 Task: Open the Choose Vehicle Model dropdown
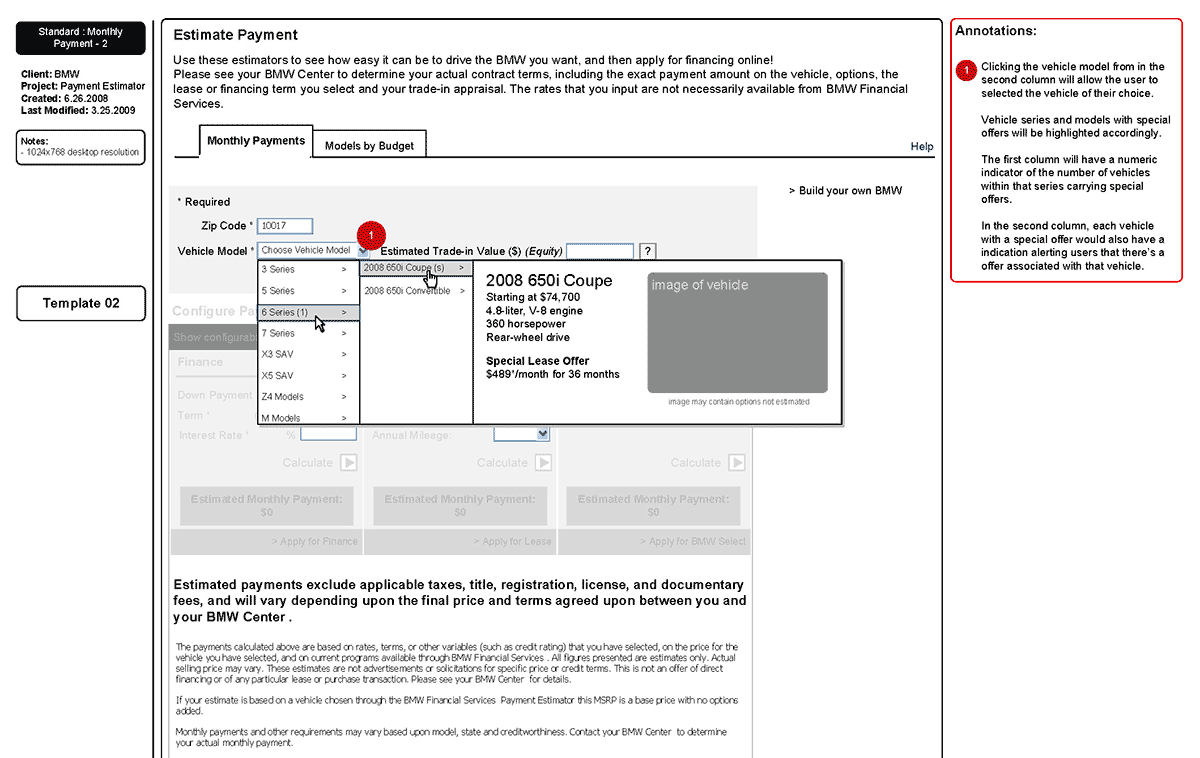point(312,250)
